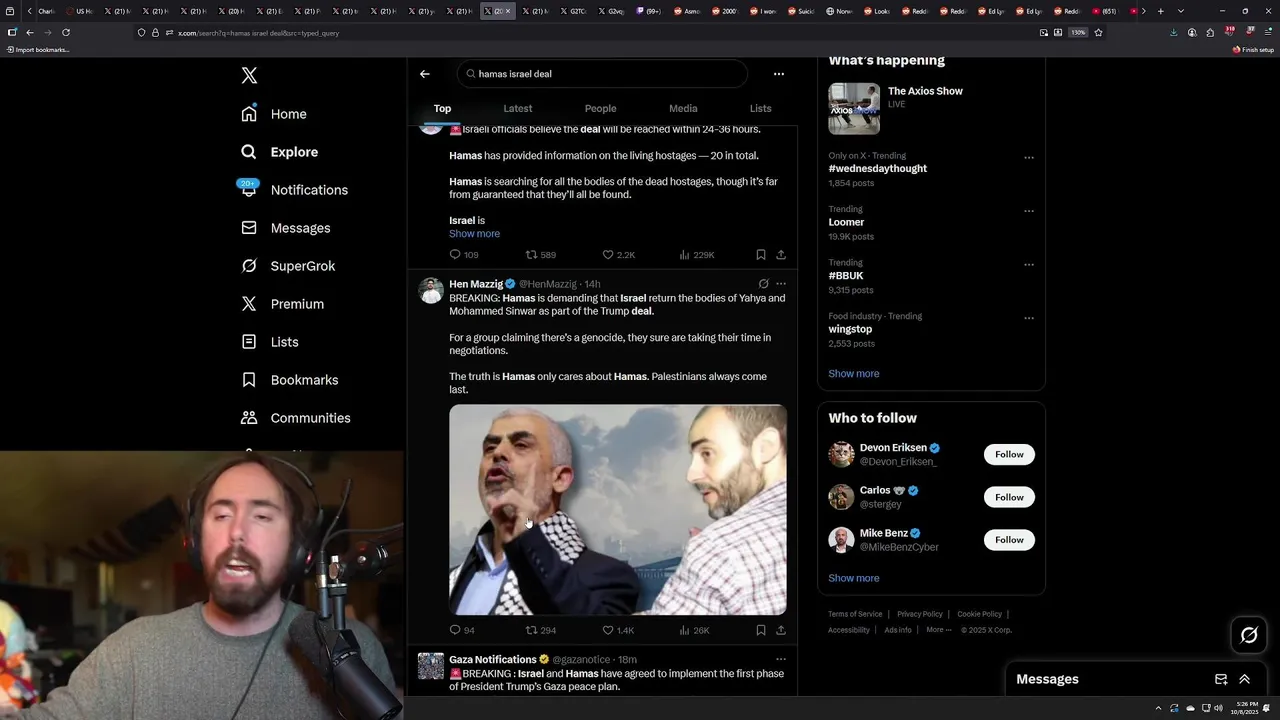Switch to the Media tab
The height and width of the screenshot is (720, 1280).
click(683, 109)
